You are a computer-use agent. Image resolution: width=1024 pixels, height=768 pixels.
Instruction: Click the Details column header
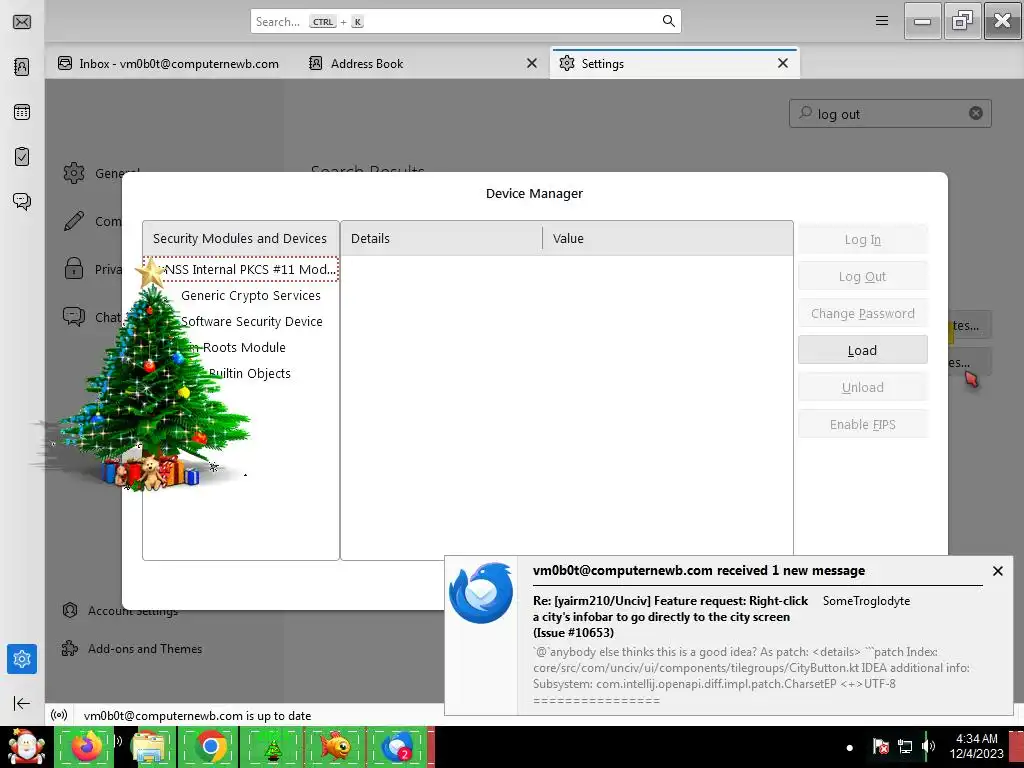[x=441, y=238]
